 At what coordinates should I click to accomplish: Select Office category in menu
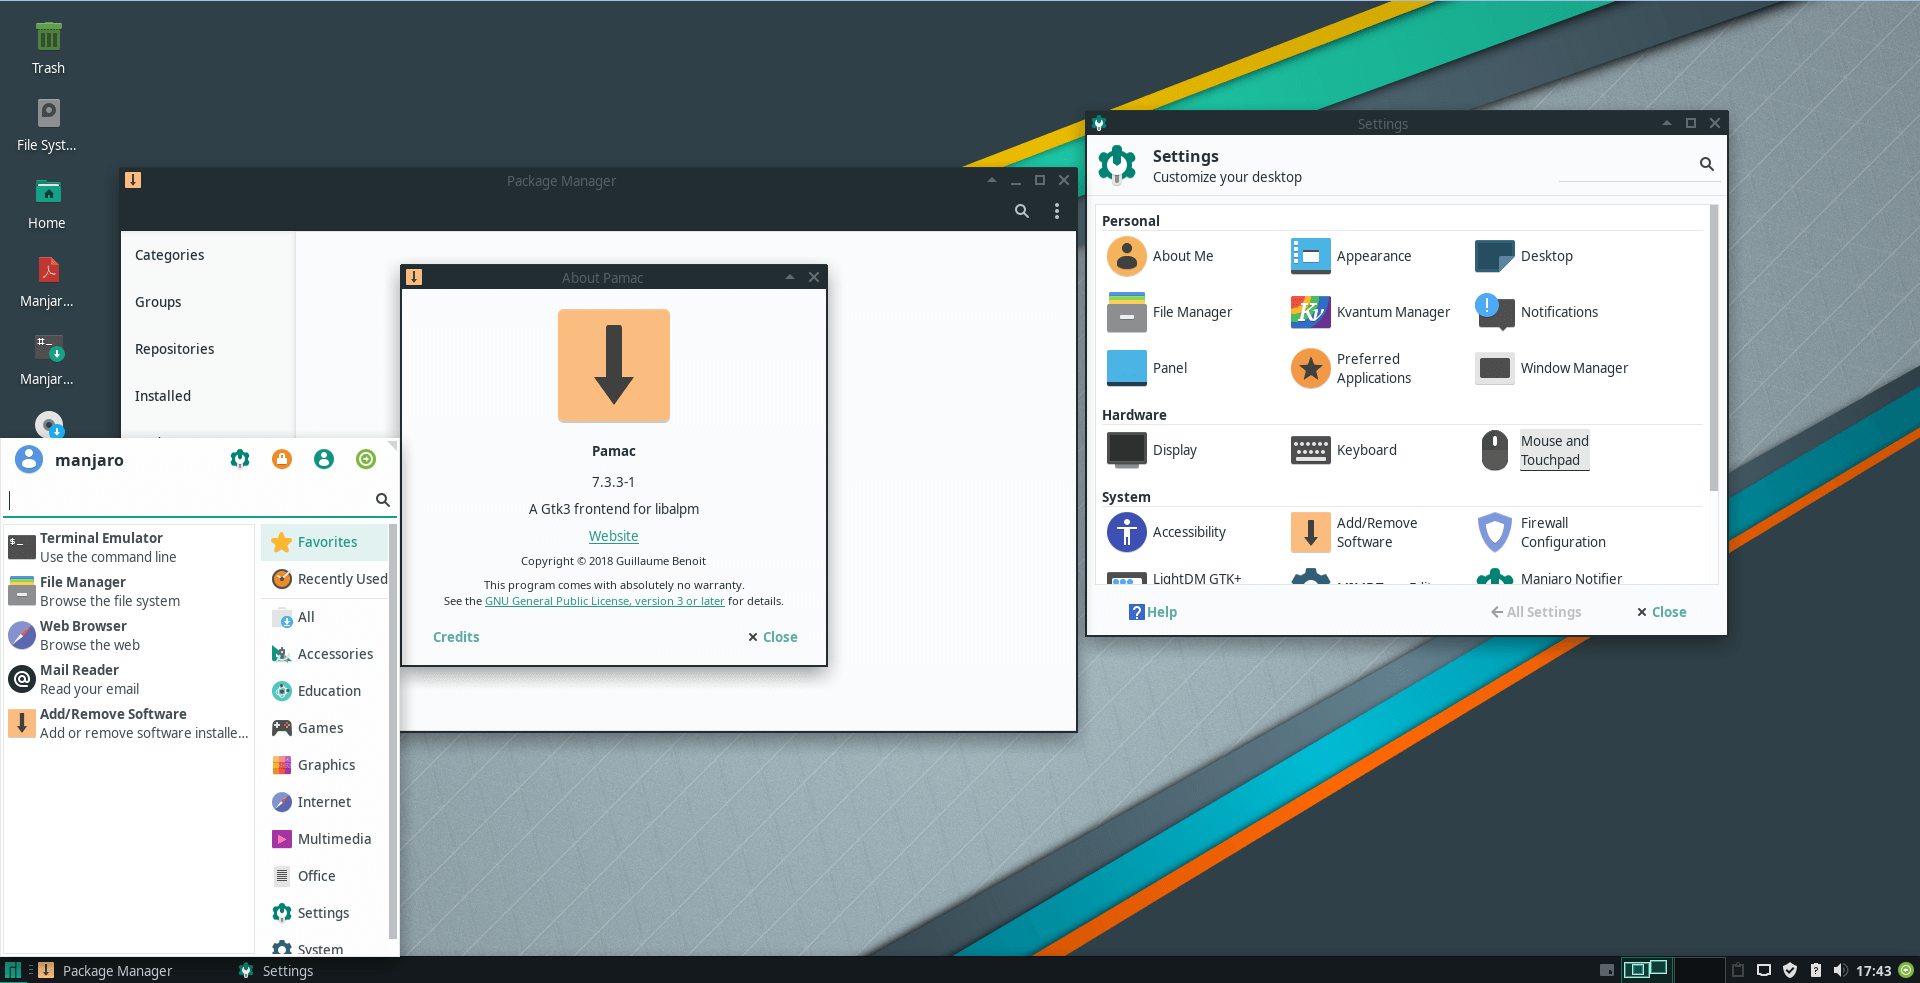[325, 876]
